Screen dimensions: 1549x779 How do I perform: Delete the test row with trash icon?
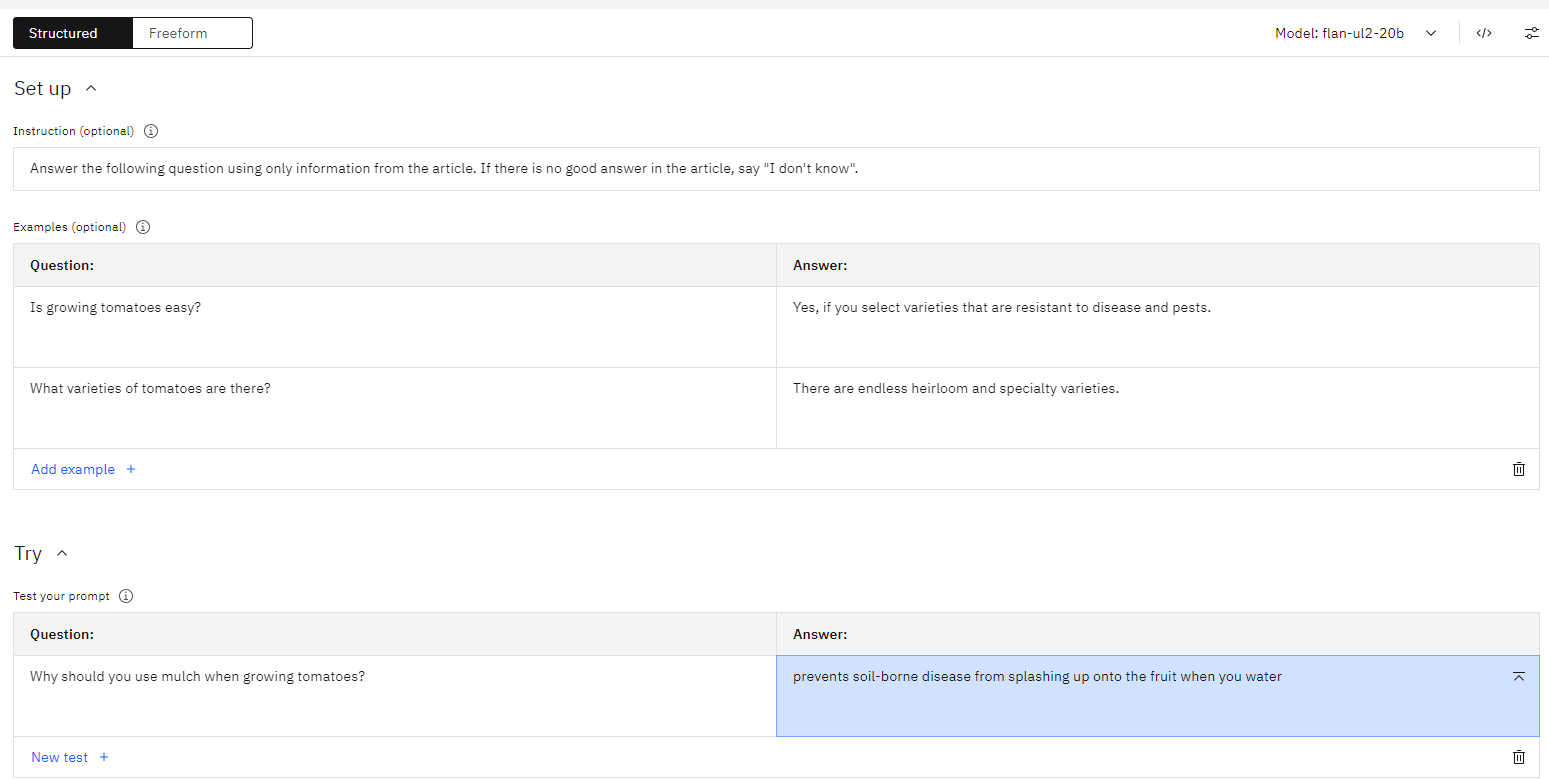coord(1519,757)
